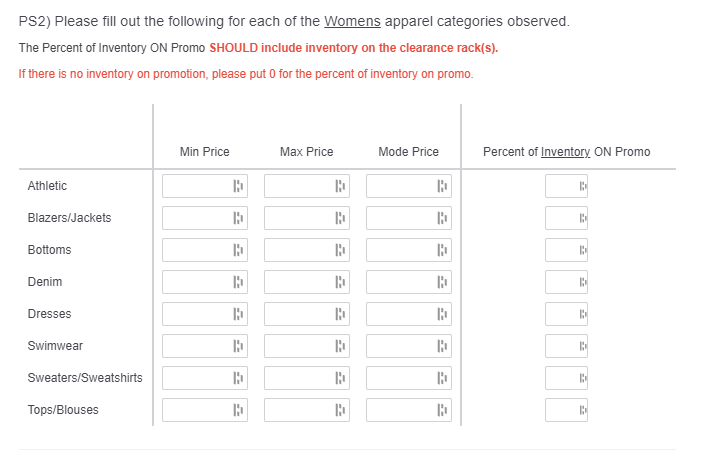This screenshot has height=452, width=706.
Task: Click autofill icon in Athletic Min Price field
Action: pos(237,186)
